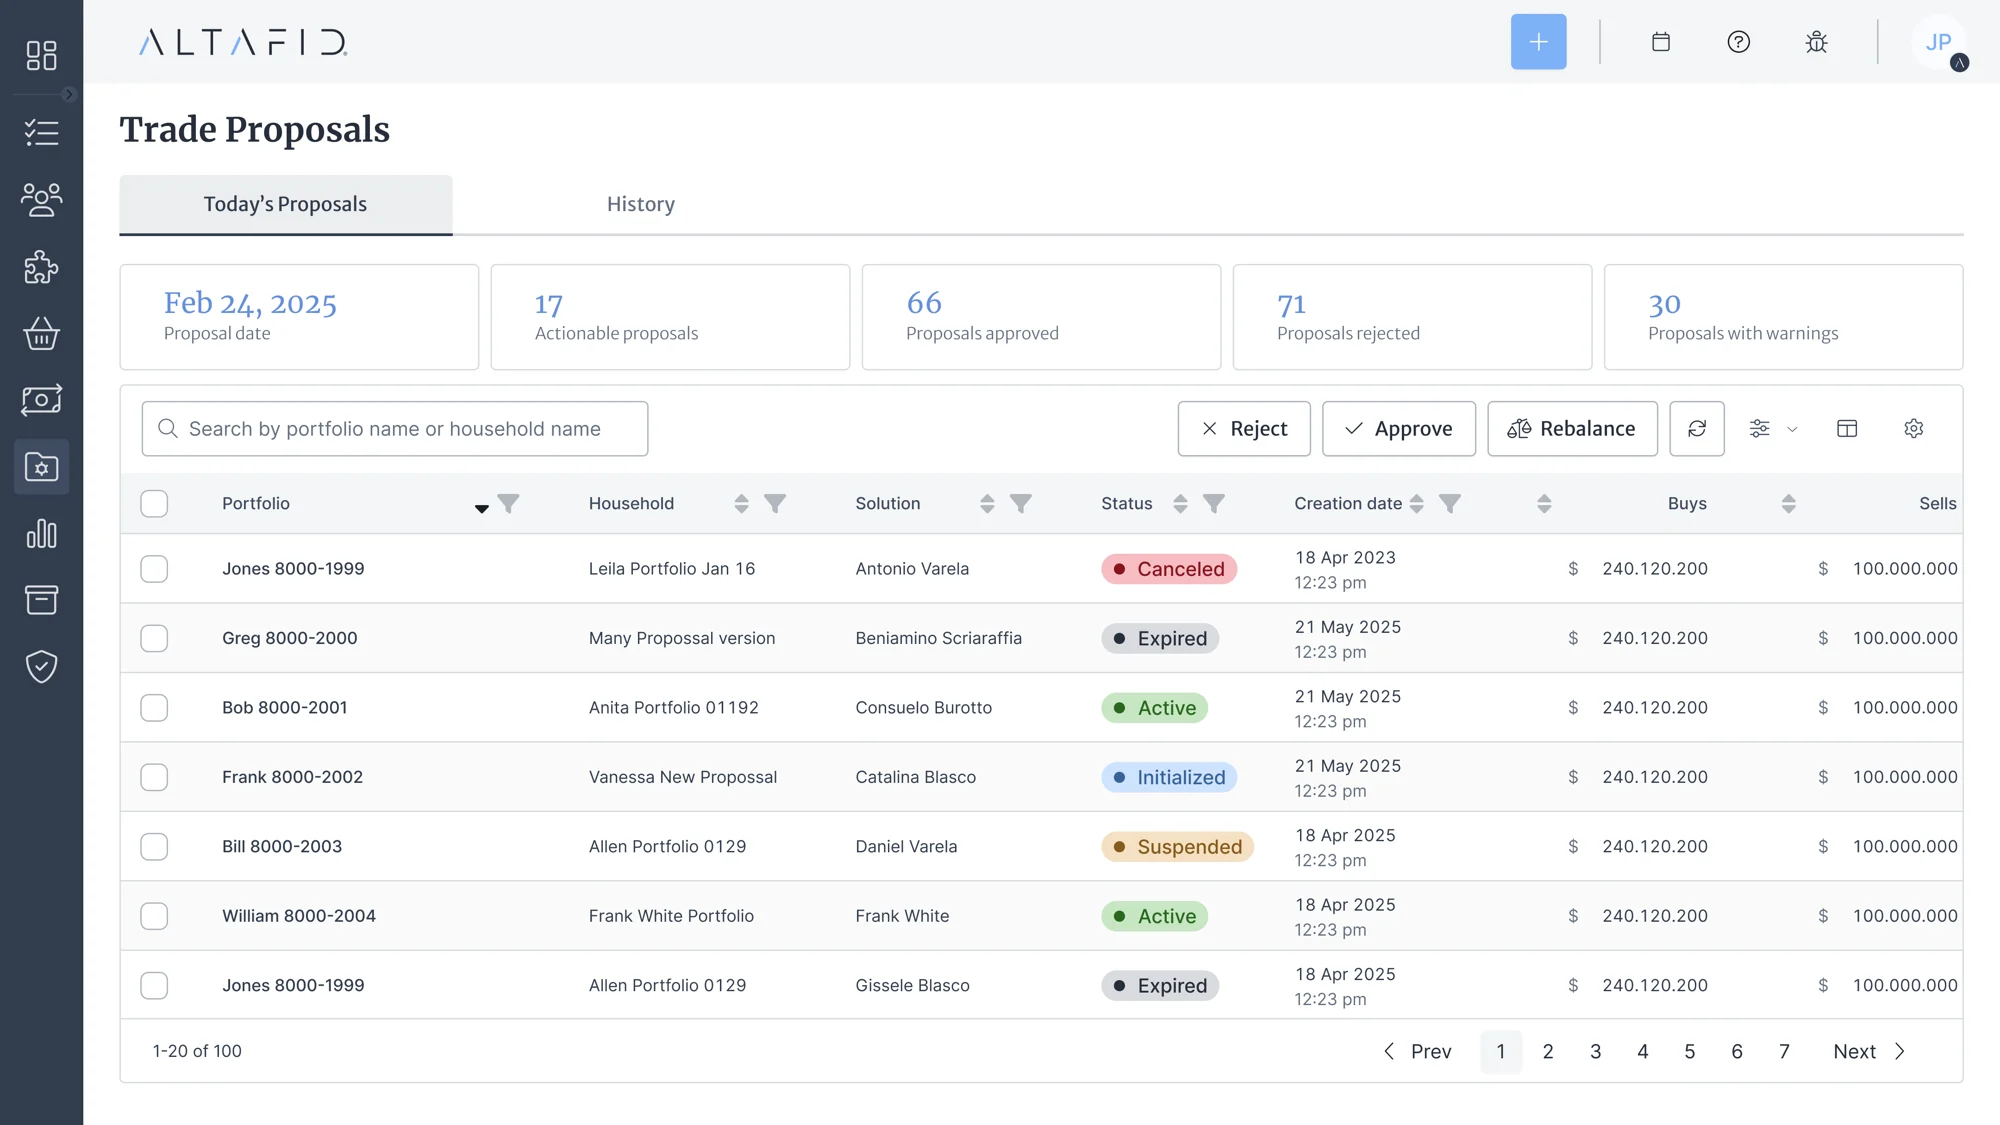Focus the portfolio name search field
Viewport: 2000px width, 1125px height.
coord(395,429)
